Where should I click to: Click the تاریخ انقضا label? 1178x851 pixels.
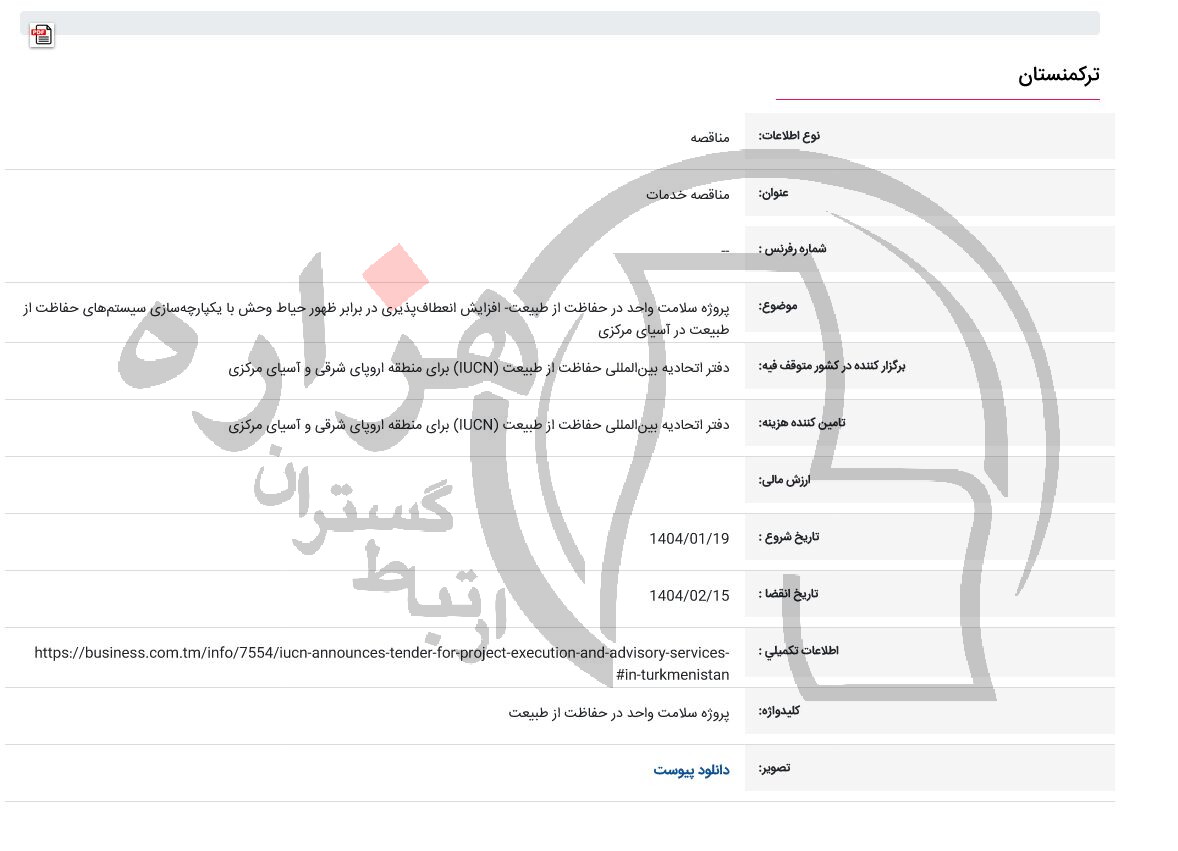coord(788,594)
